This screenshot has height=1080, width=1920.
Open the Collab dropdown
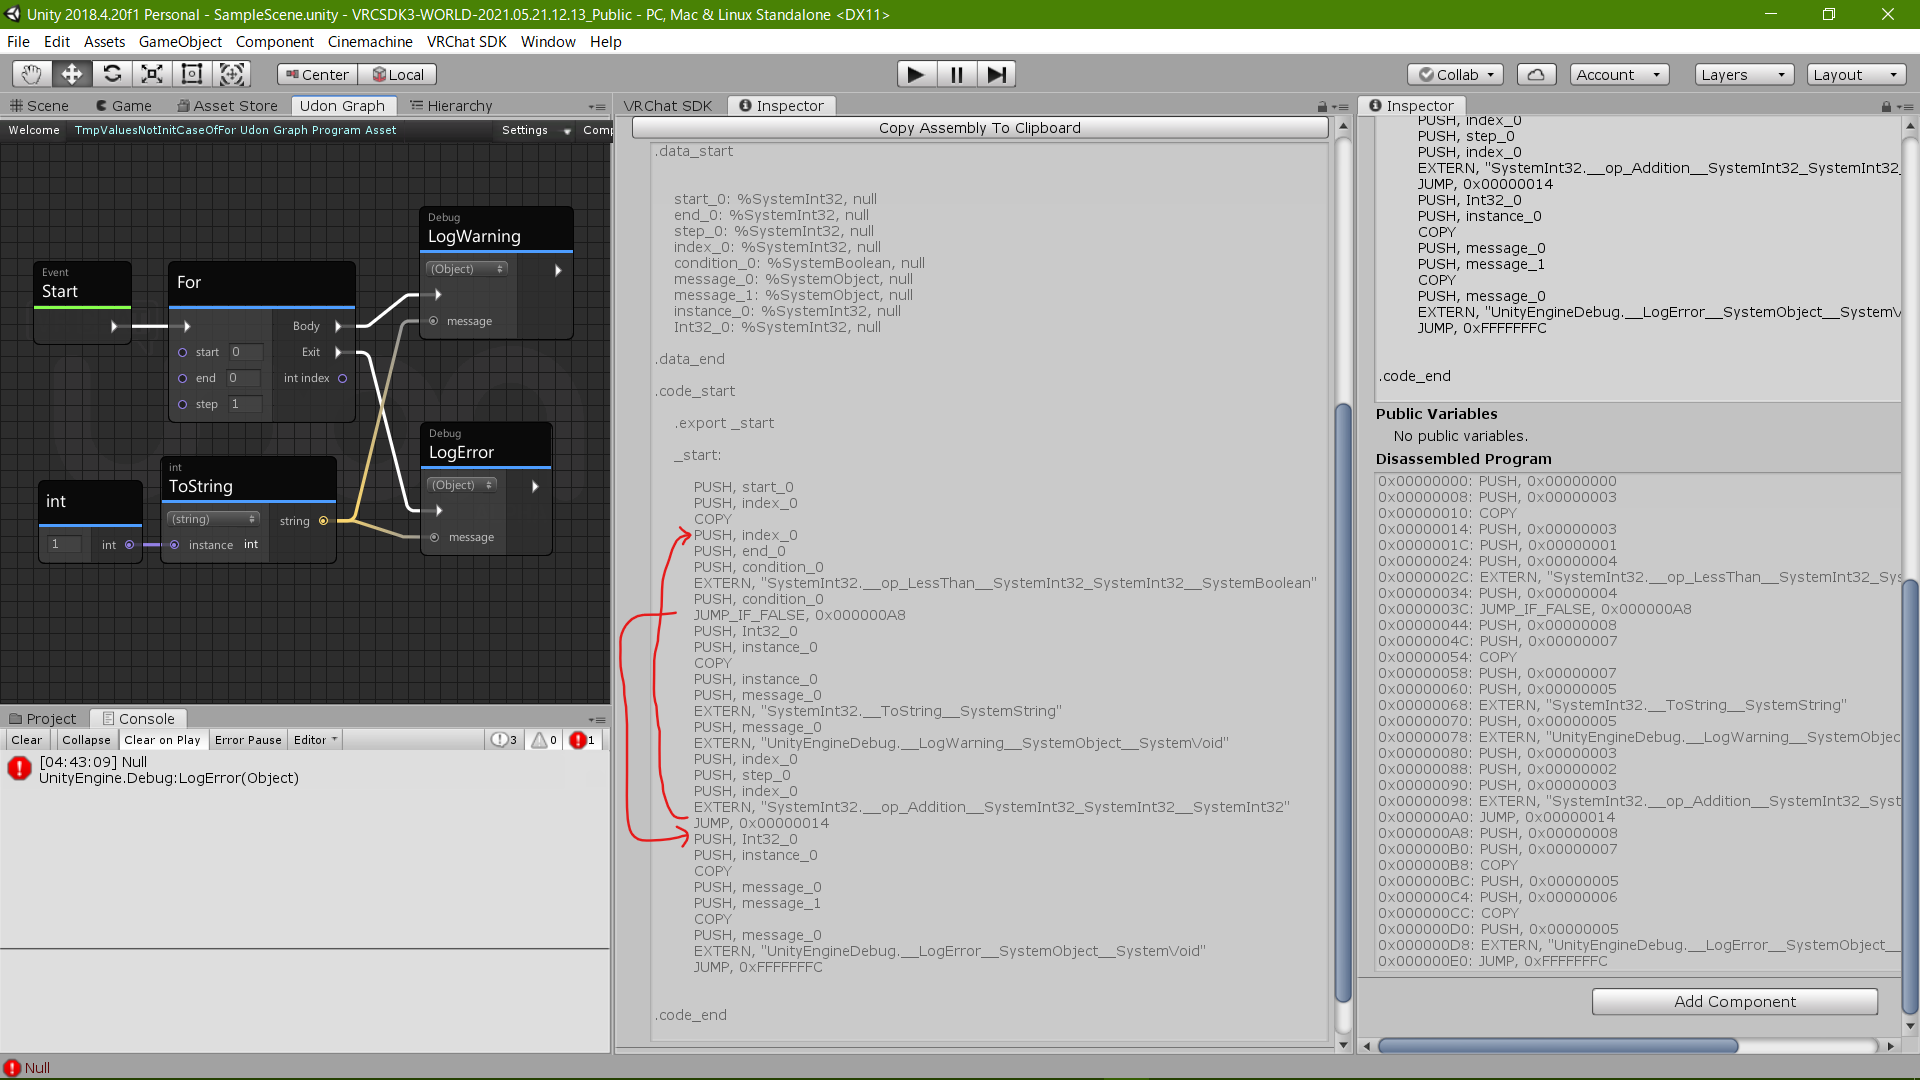point(1455,74)
